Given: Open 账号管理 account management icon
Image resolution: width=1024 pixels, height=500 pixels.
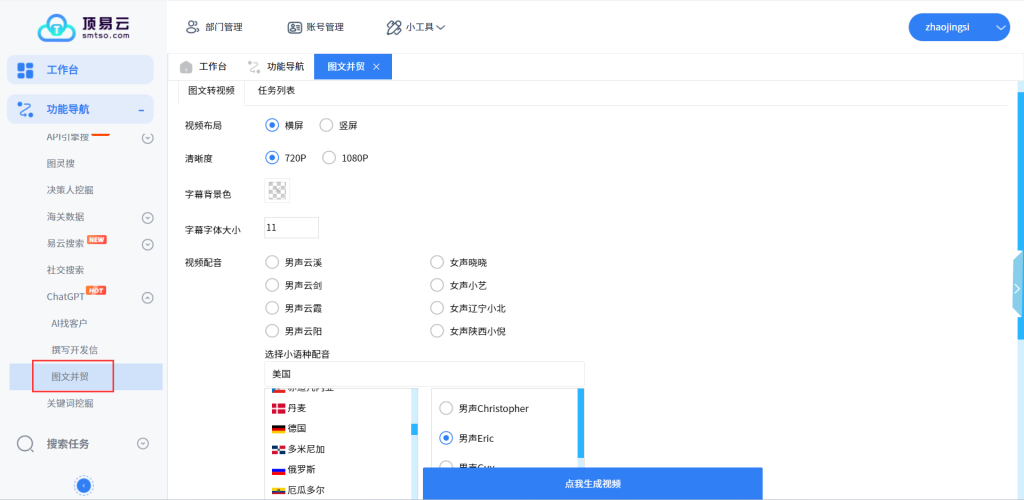Looking at the screenshot, I should [294, 27].
